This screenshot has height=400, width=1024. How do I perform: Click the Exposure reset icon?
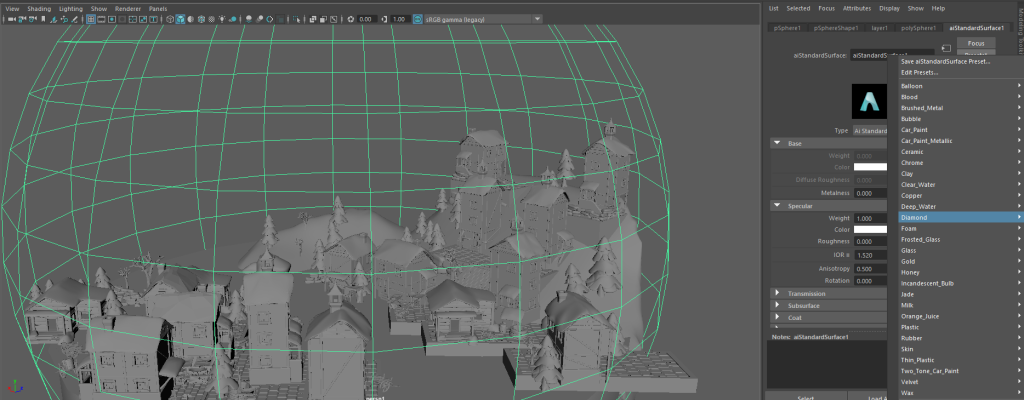click(351, 19)
